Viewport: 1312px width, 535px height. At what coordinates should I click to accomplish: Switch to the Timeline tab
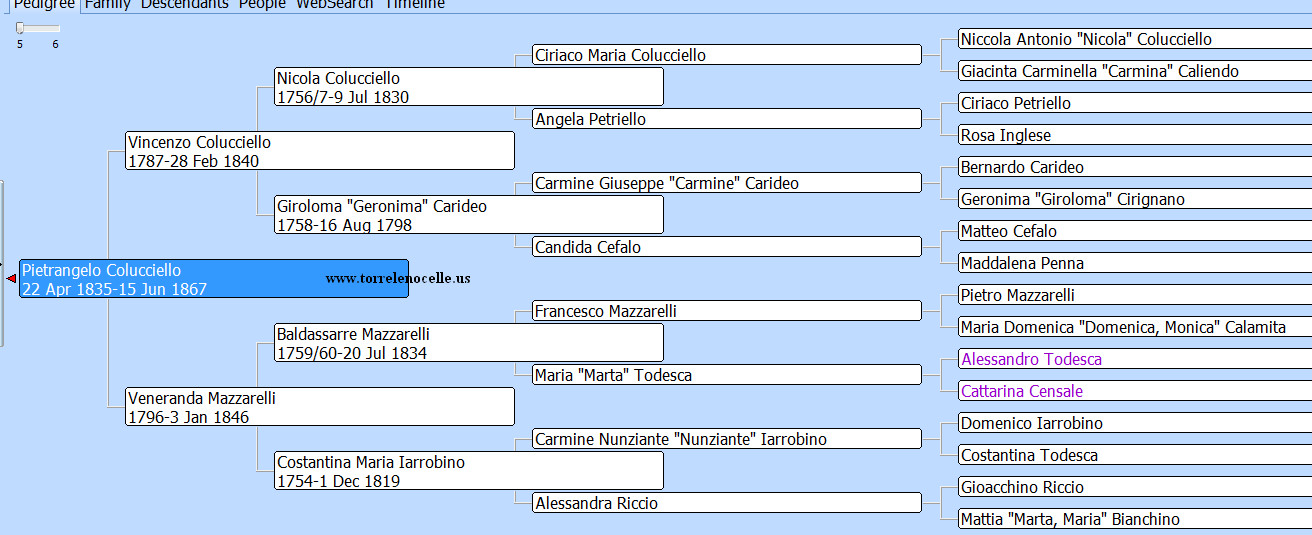tap(415, 4)
